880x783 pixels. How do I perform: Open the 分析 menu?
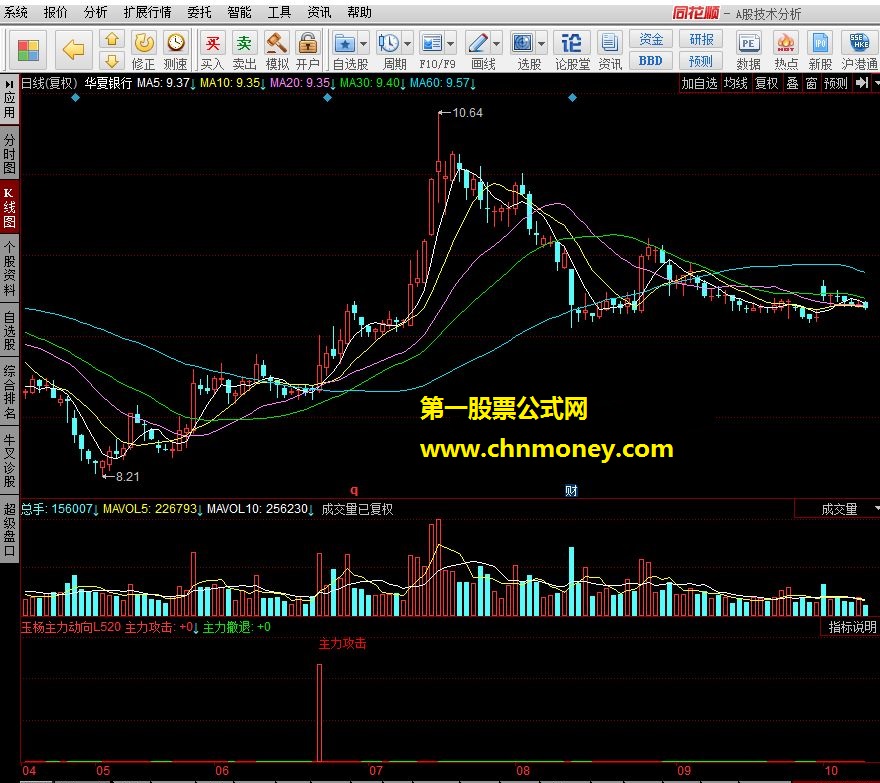95,12
